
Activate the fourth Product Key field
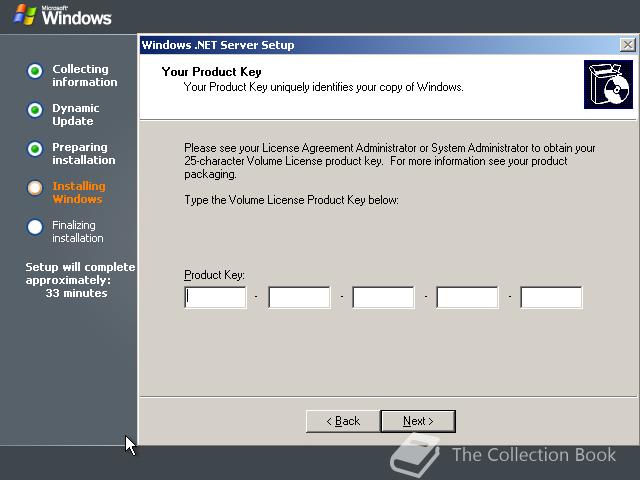point(468,297)
